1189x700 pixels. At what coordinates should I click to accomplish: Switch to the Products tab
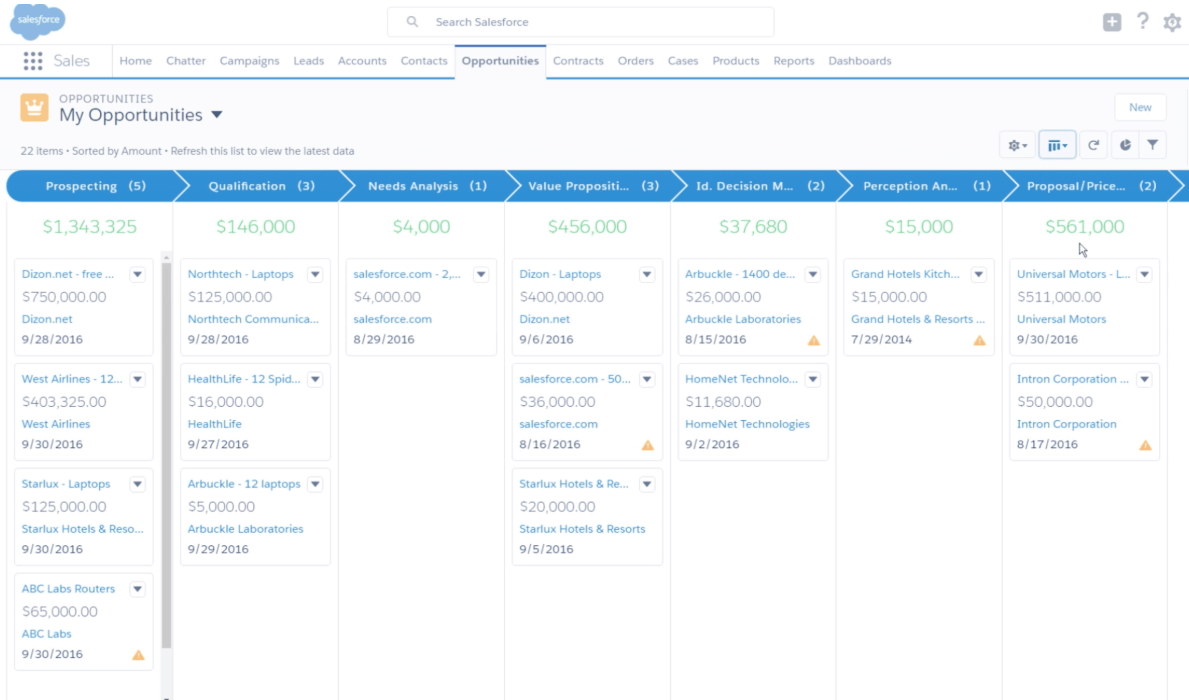point(736,61)
